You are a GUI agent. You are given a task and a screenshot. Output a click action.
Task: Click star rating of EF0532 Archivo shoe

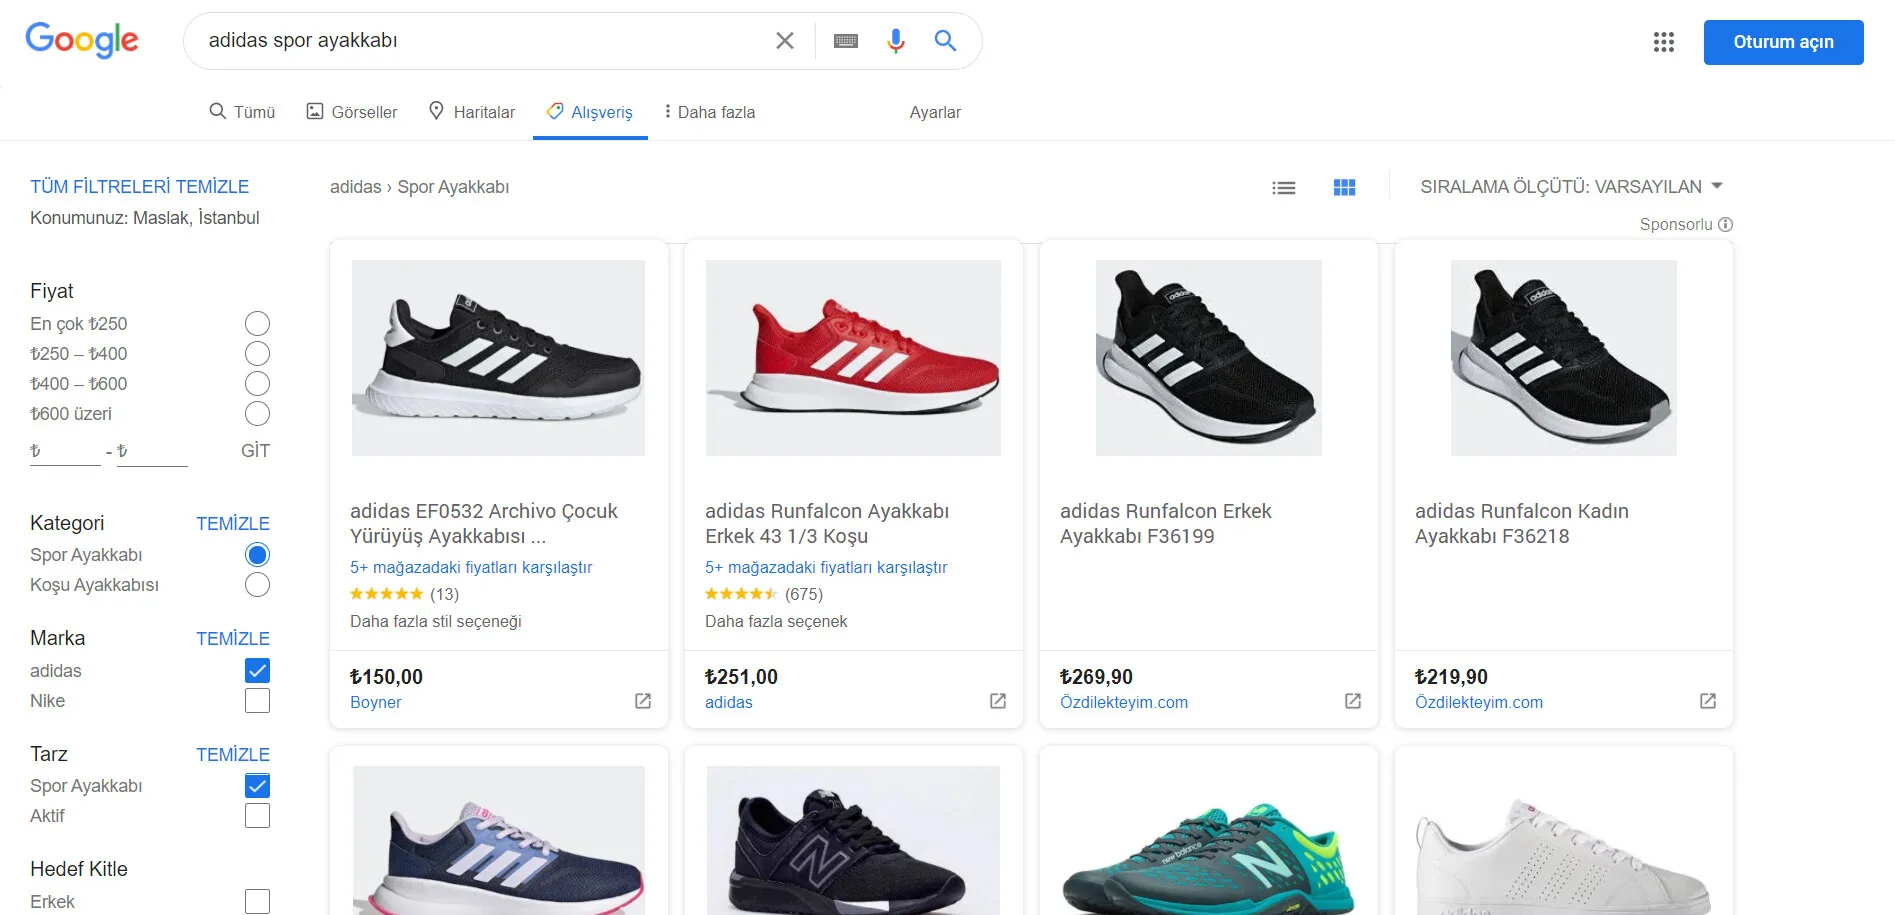[387, 594]
